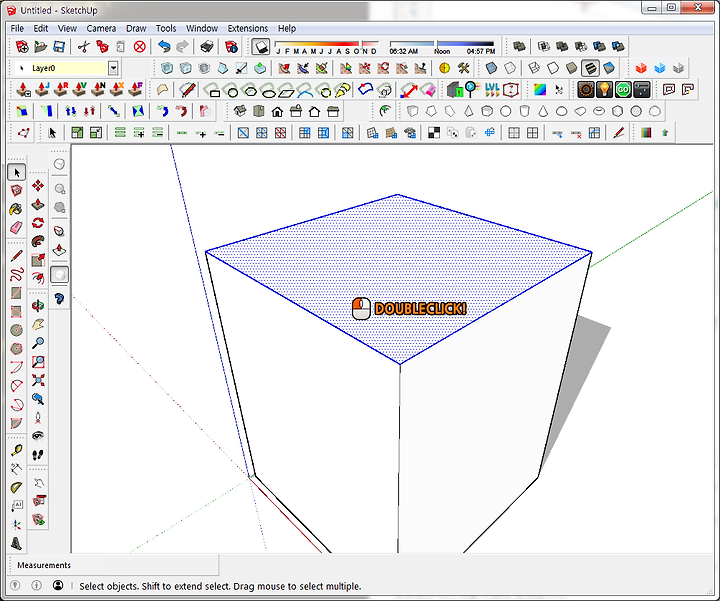Screen dimensions: 720x601
Task: Click the Open folder icon
Action: [41, 46]
